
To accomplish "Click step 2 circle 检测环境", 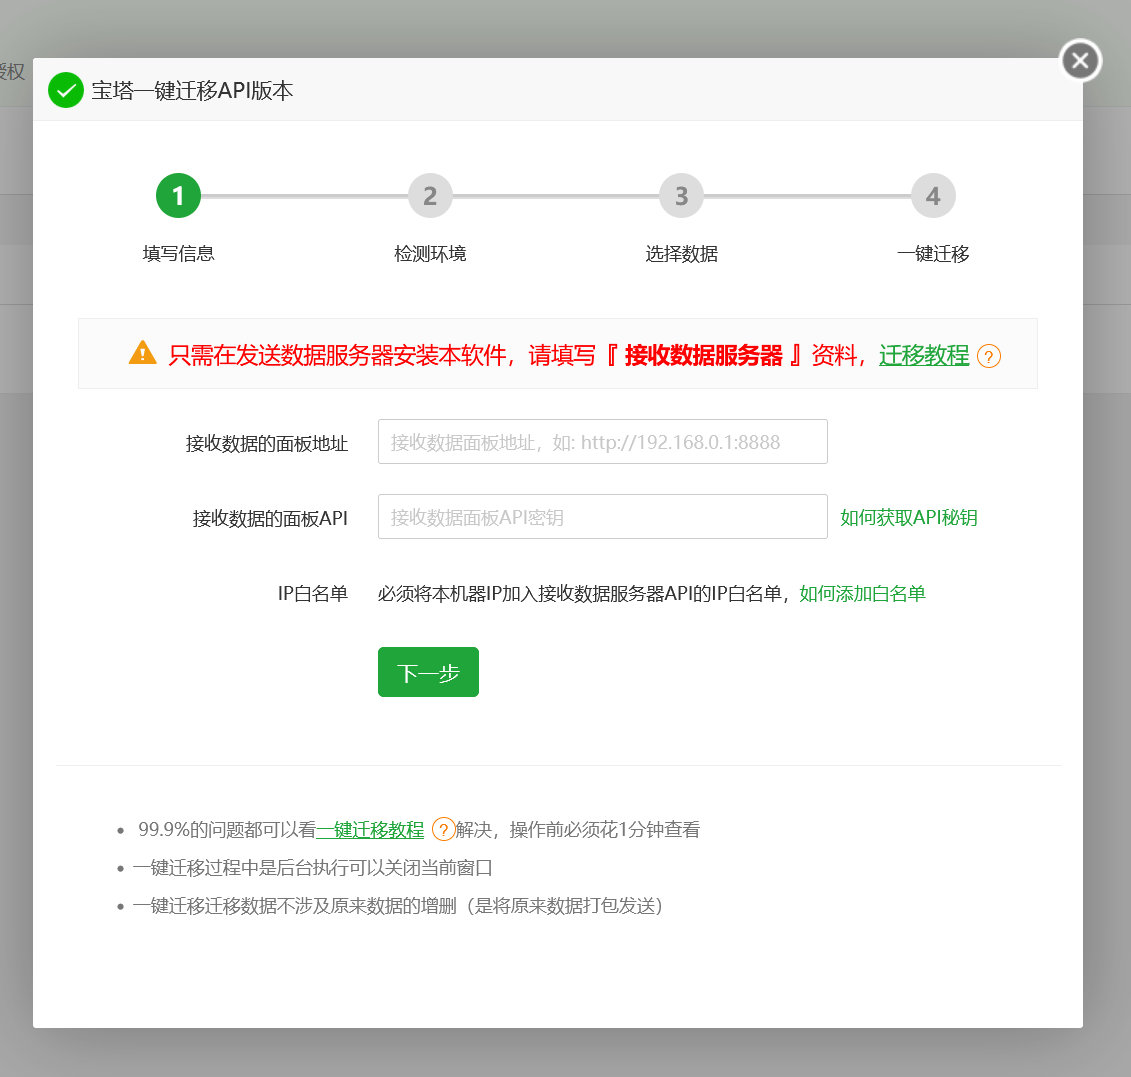I will pyautogui.click(x=430, y=195).
